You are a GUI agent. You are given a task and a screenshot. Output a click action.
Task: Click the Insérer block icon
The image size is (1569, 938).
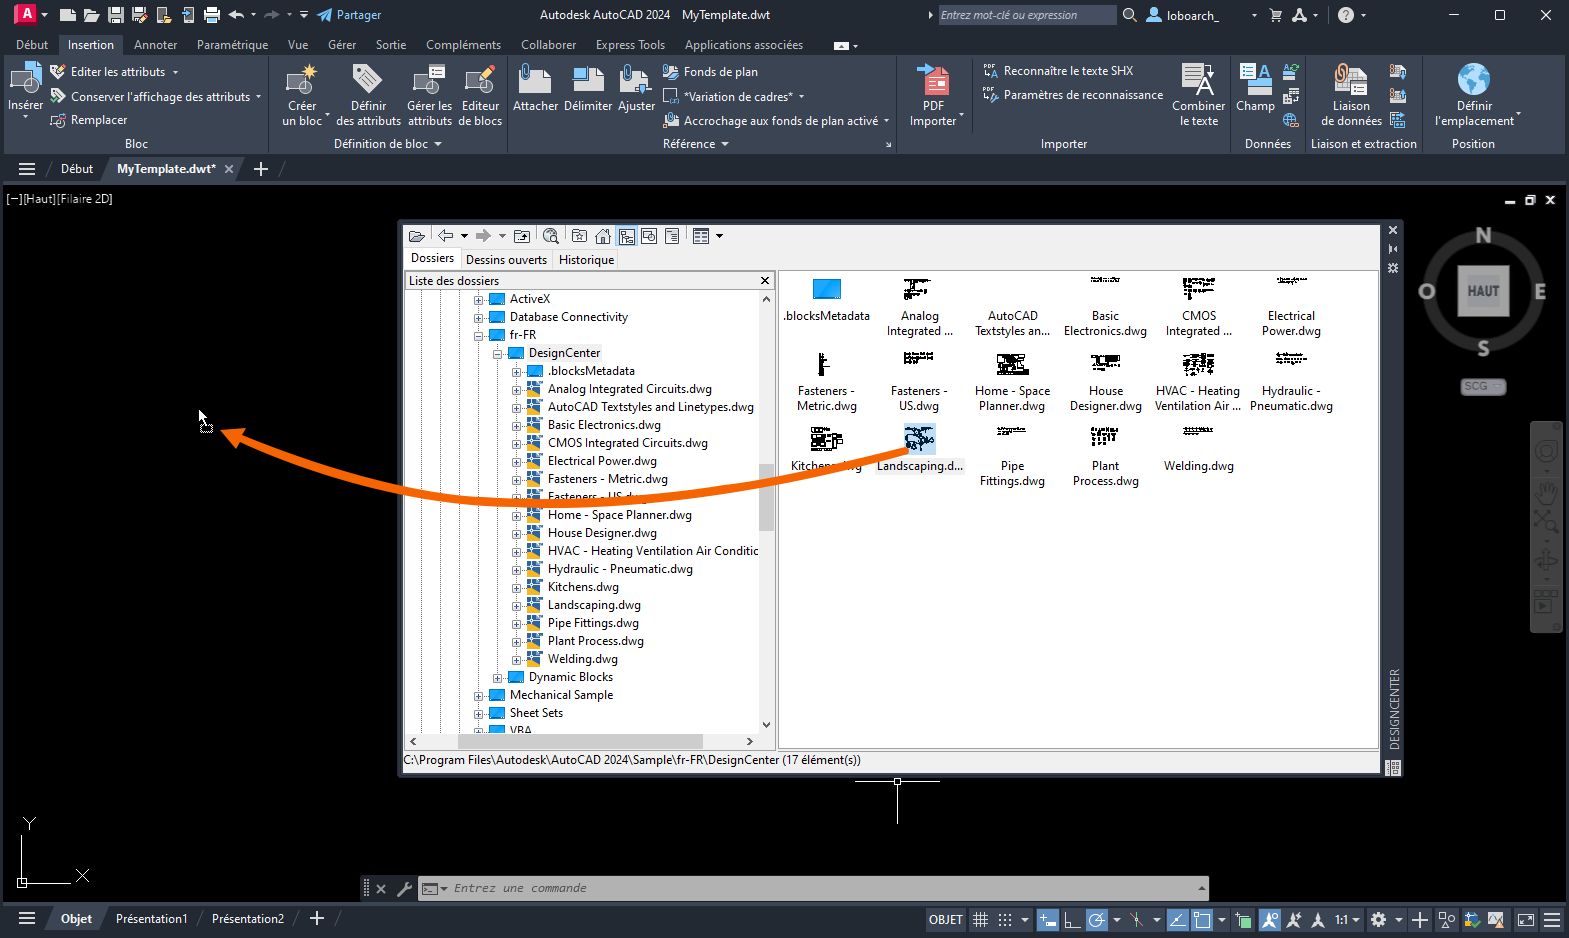(25, 78)
